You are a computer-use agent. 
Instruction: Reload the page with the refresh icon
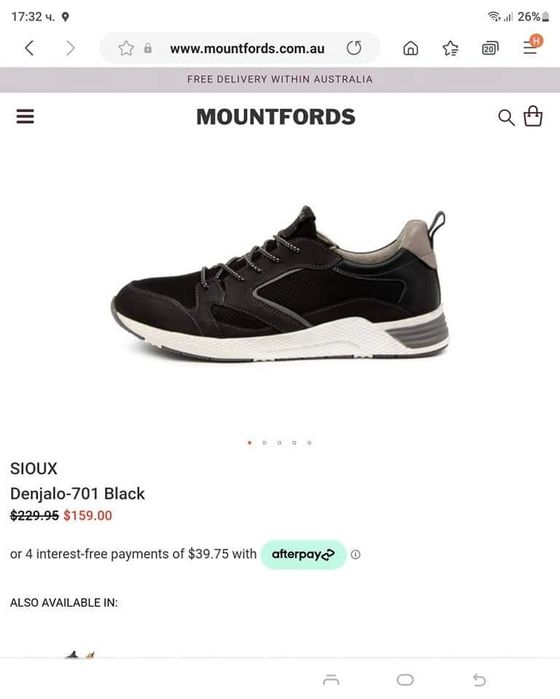pyautogui.click(x=354, y=48)
